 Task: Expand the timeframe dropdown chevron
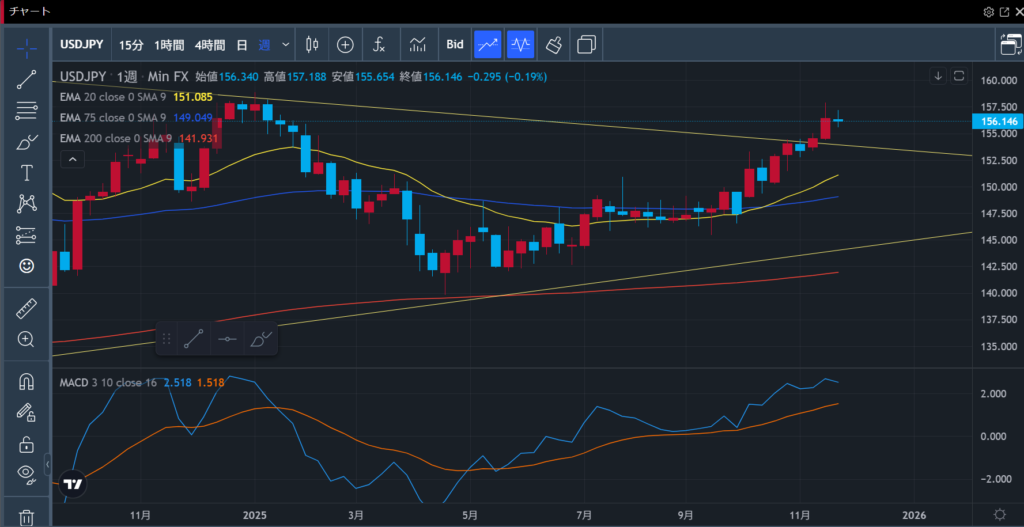click(x=286, y=44)
